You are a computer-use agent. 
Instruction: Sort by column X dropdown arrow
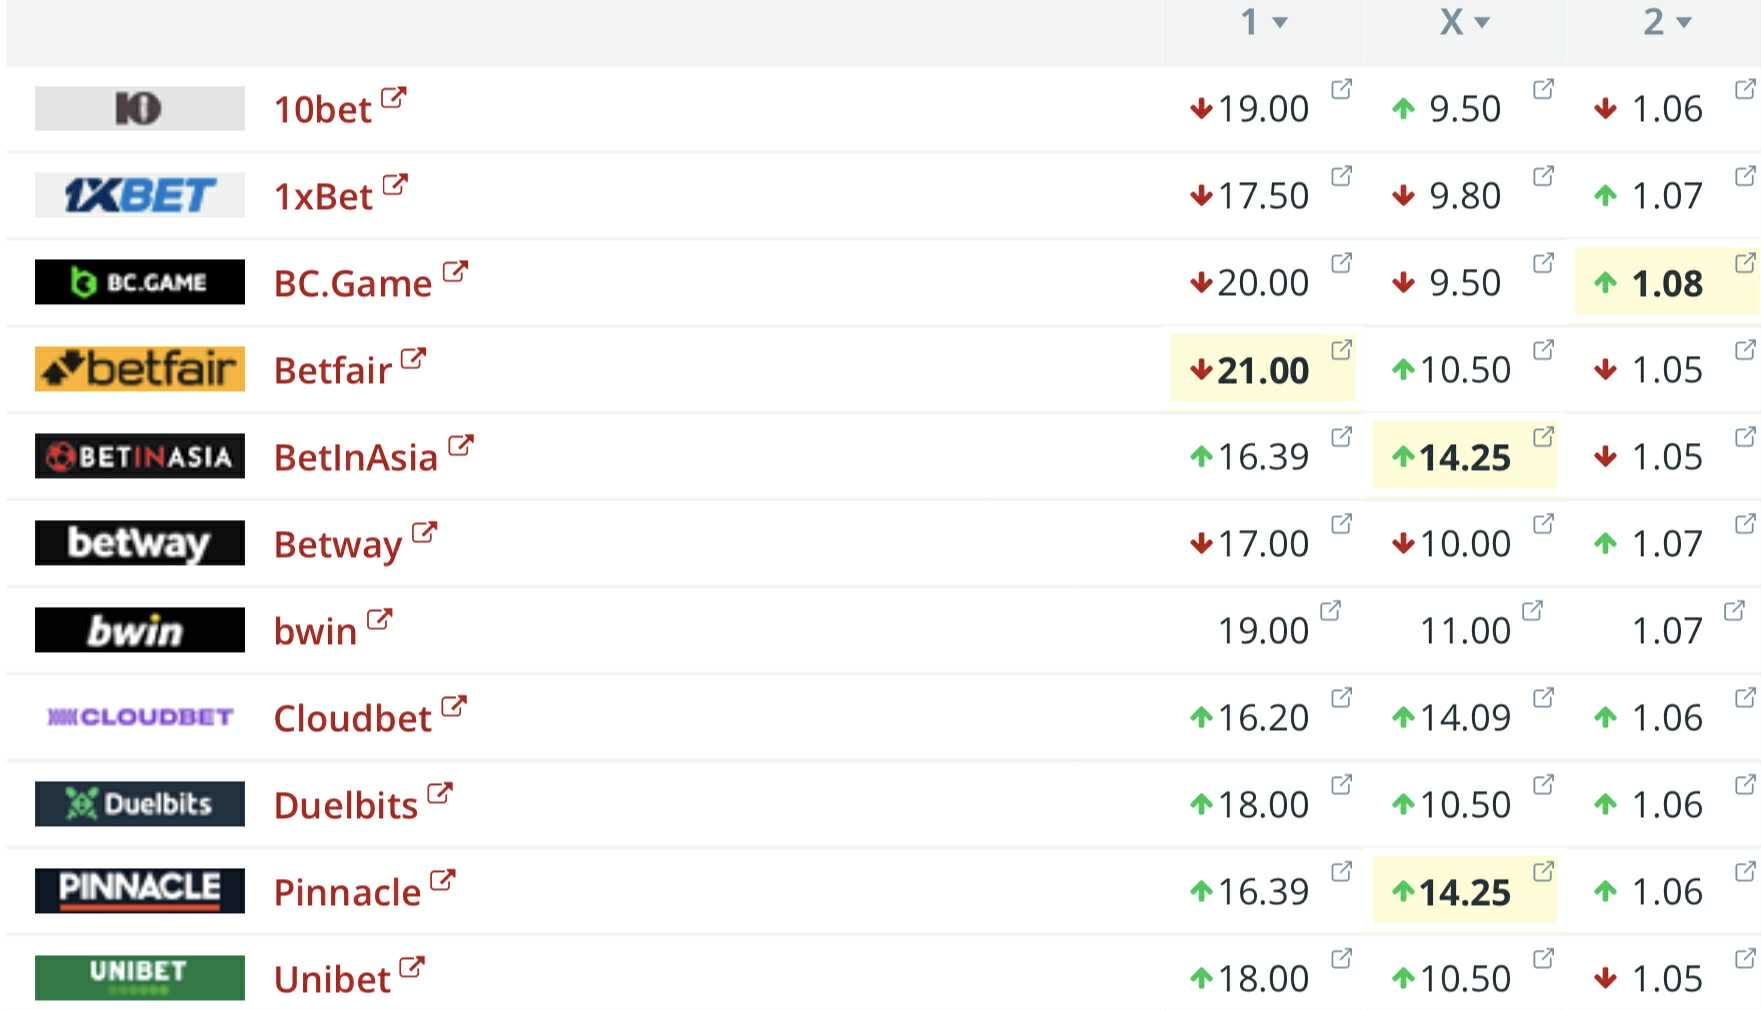point(1482,23)
